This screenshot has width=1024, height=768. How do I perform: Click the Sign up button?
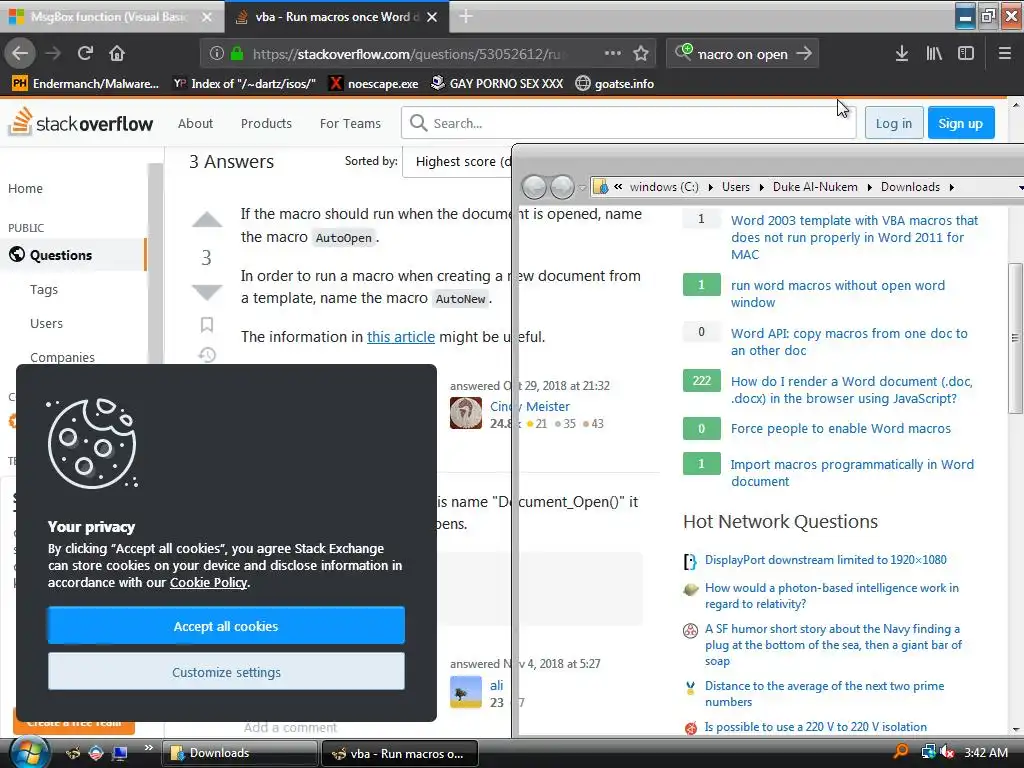tap(960, 123)
